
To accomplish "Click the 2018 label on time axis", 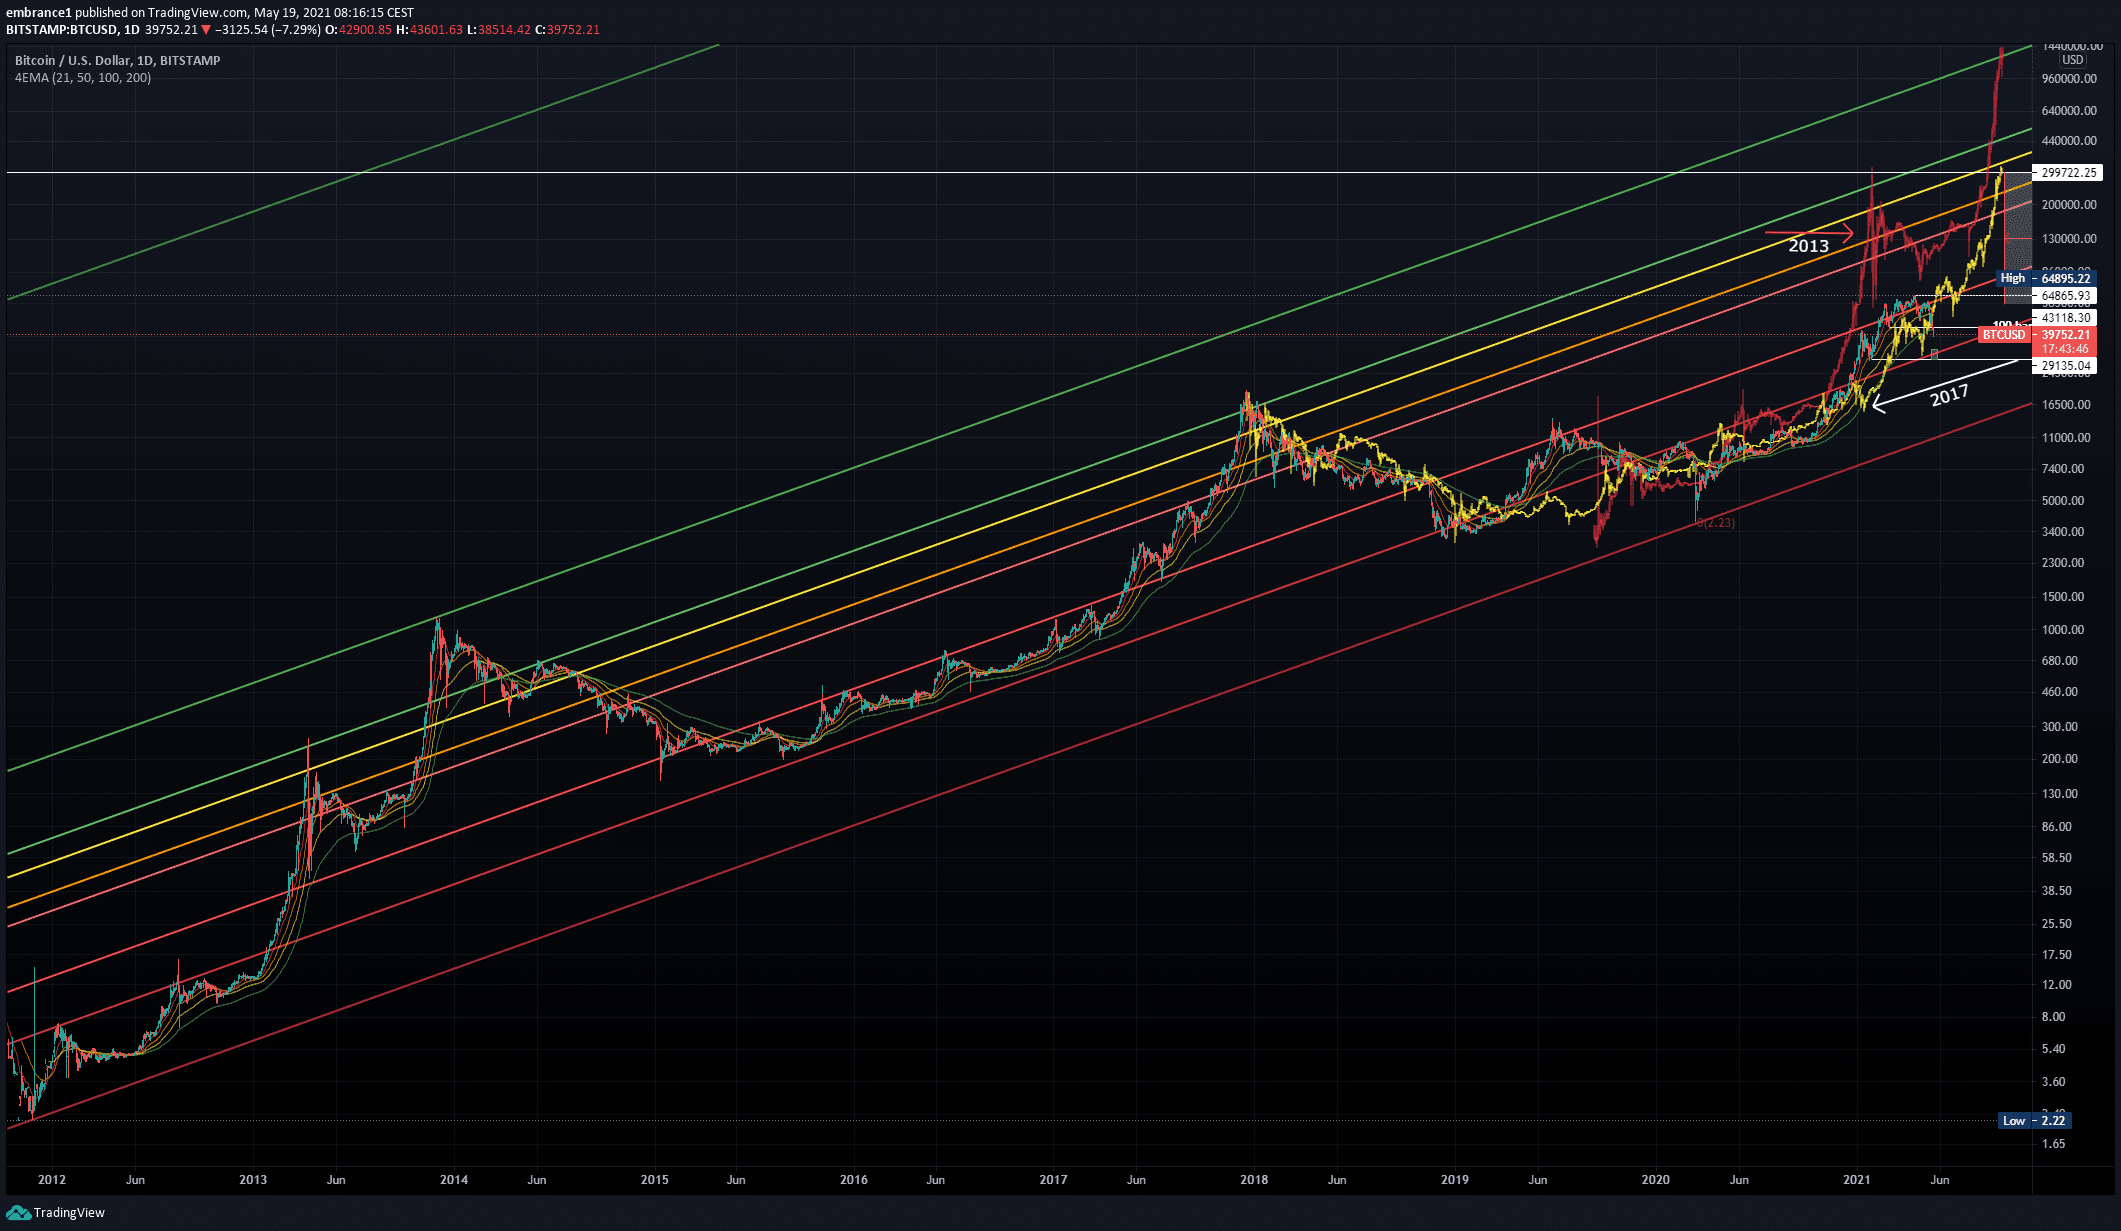I will 1253,1180.
